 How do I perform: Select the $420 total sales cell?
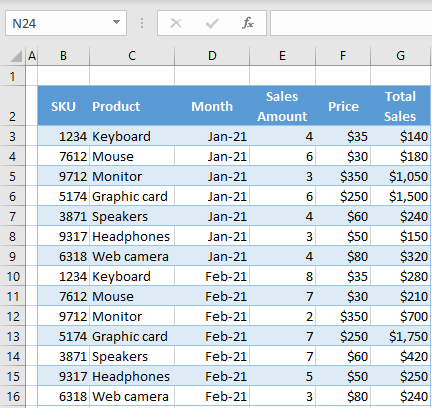400,356
